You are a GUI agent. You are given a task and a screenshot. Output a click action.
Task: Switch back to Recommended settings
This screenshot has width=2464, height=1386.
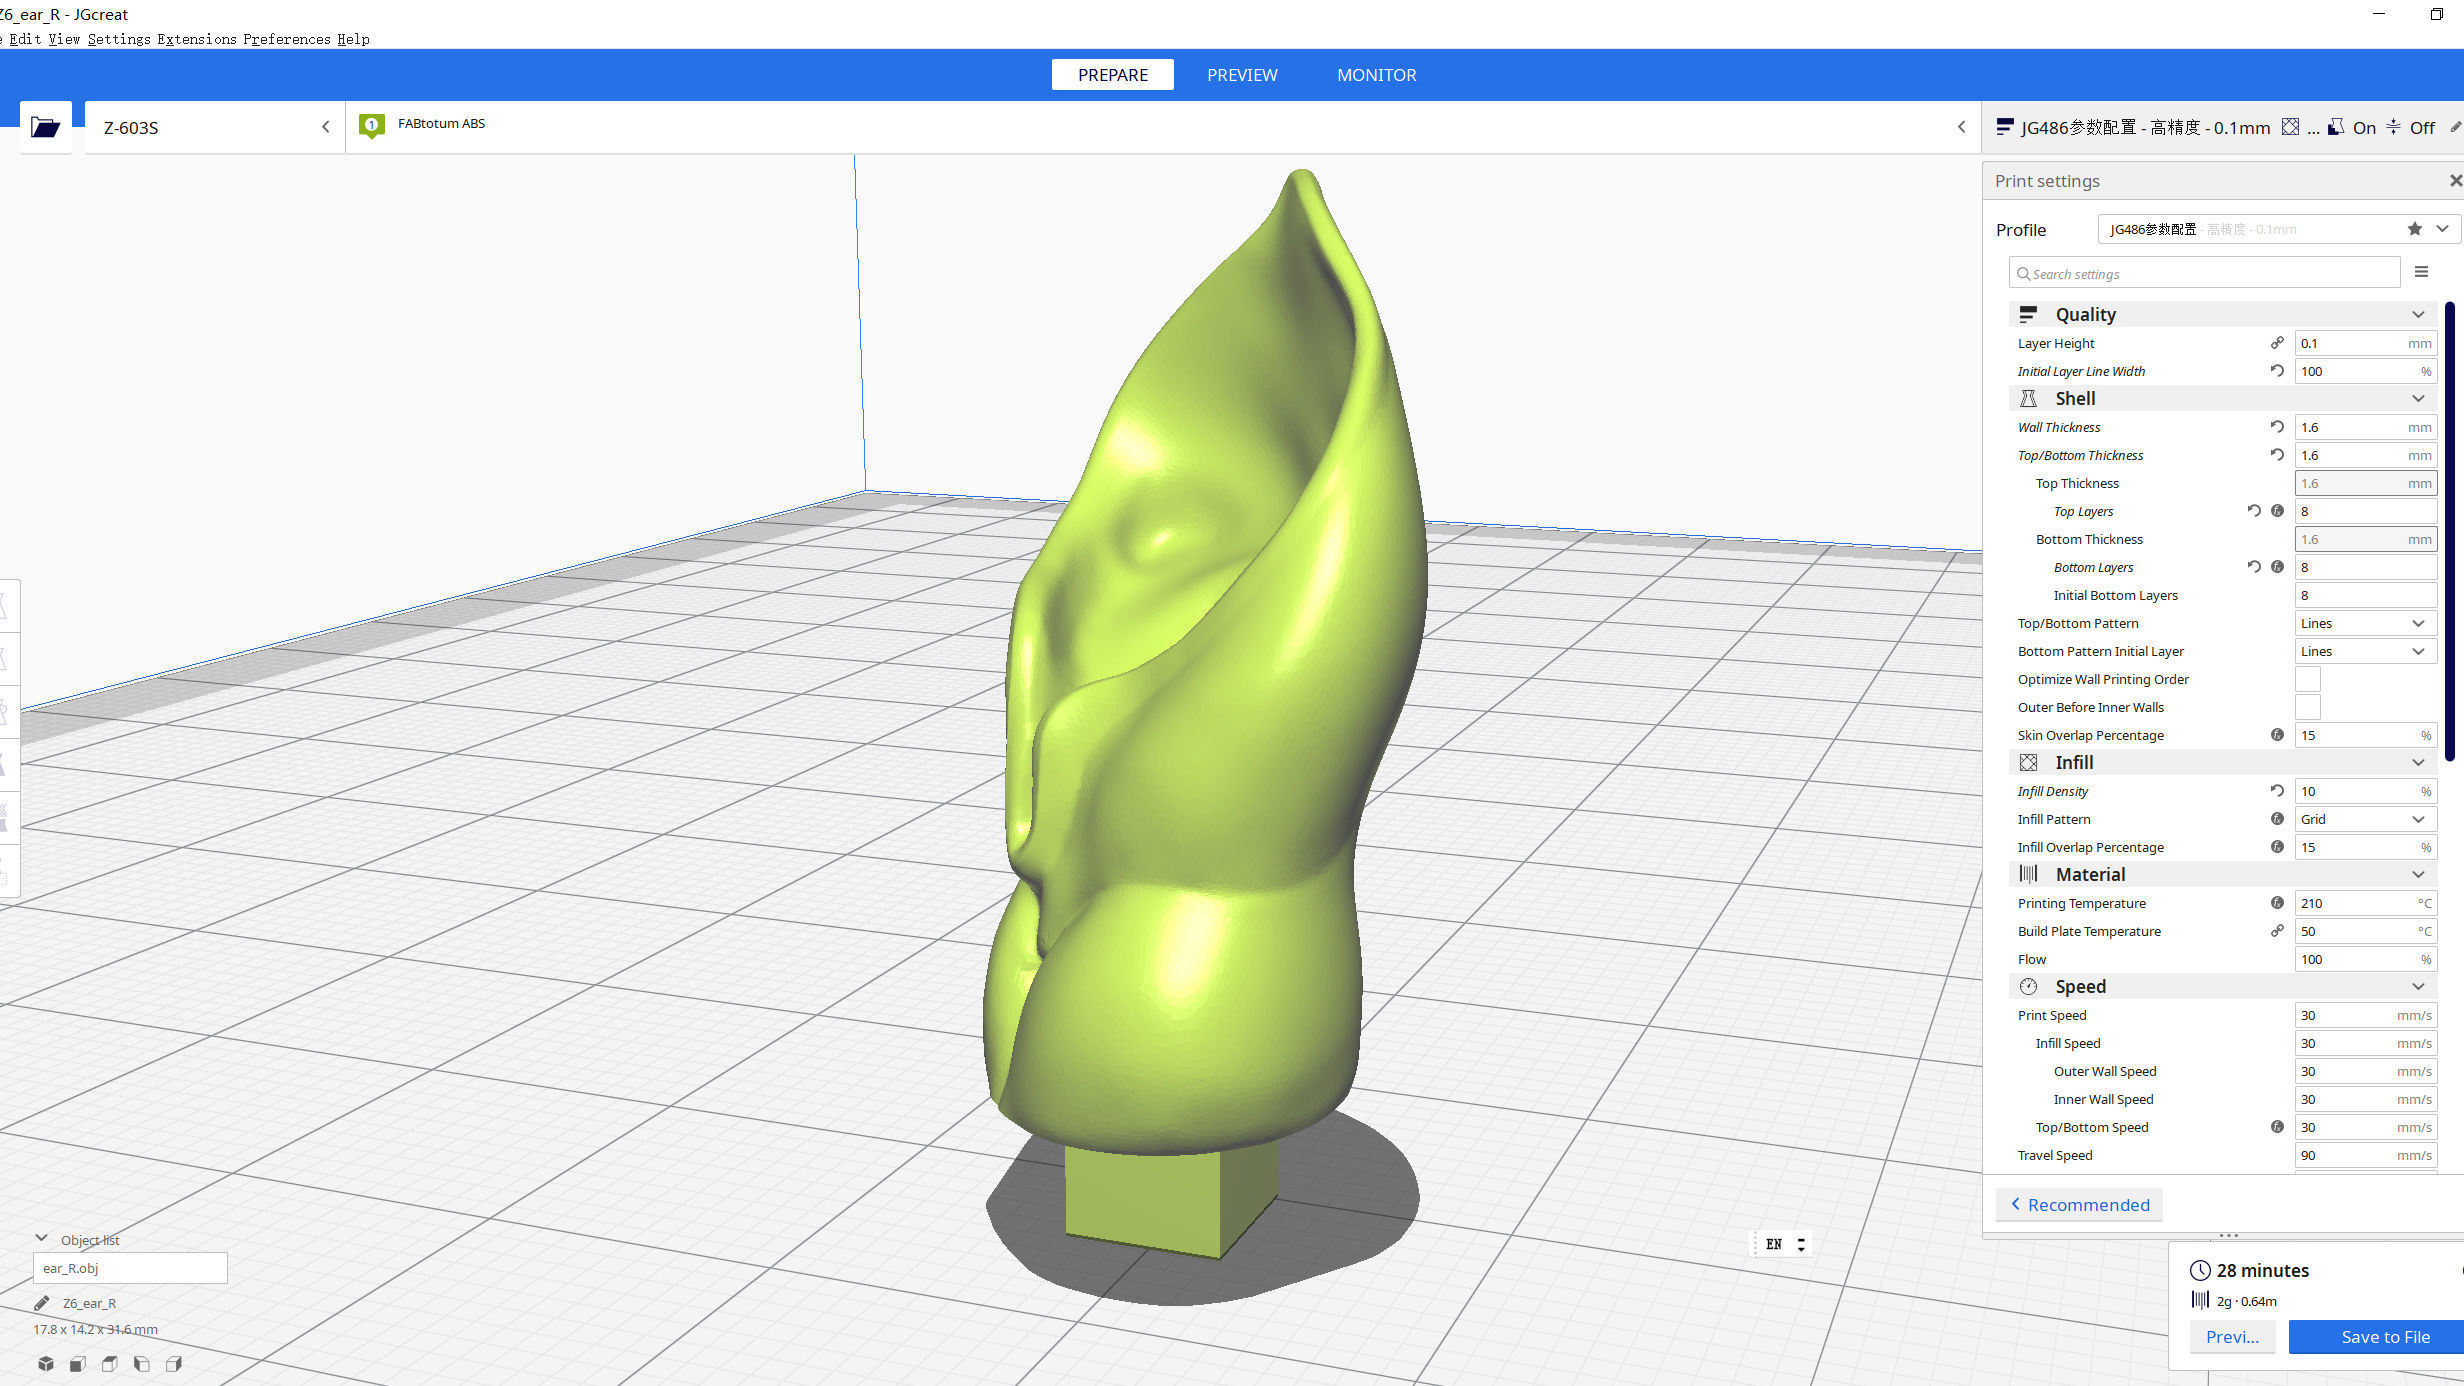point(2079,1205)
